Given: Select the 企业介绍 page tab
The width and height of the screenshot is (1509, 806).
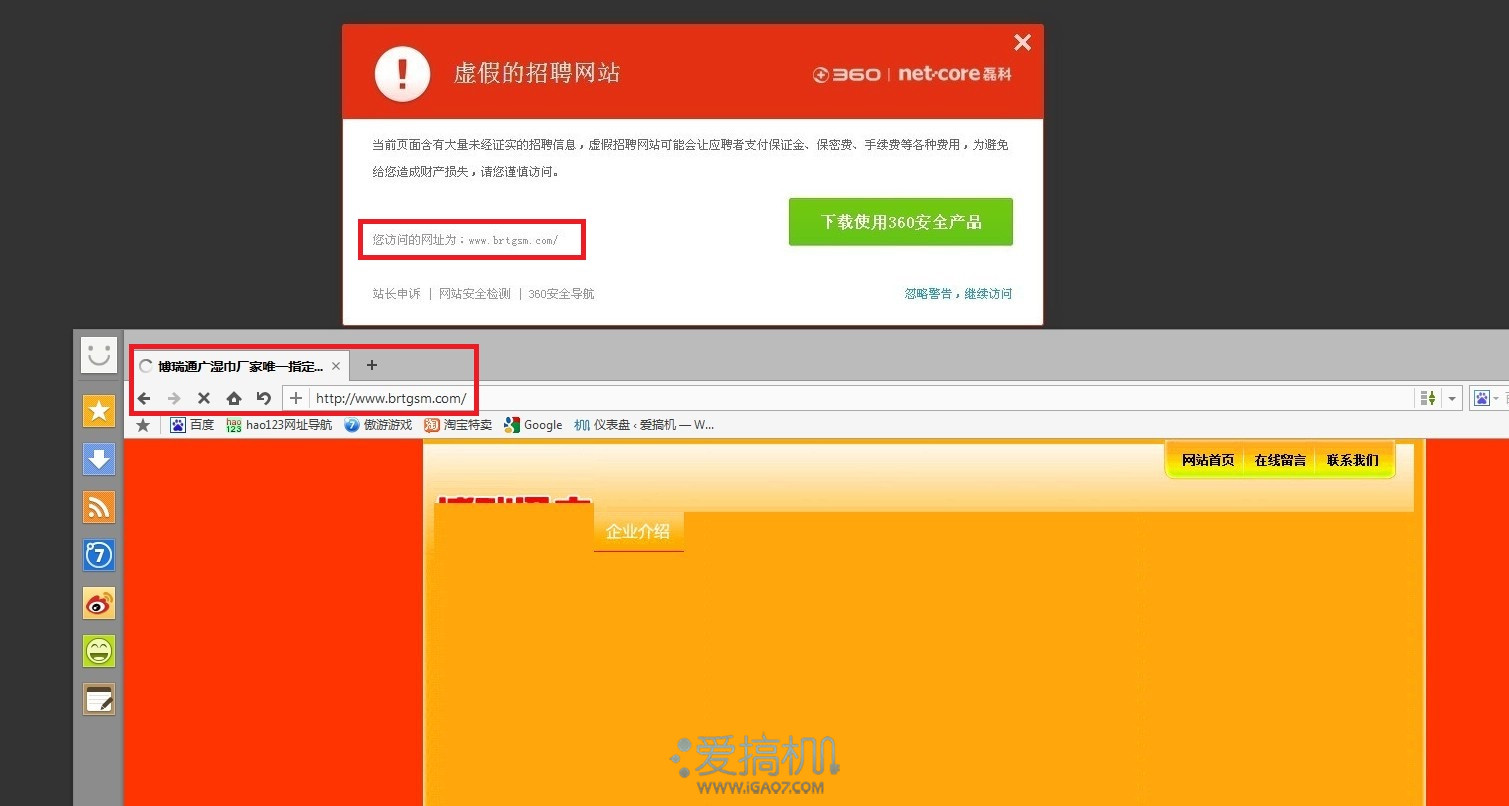Looking at the screenshot, I should [x=638, y=531].
